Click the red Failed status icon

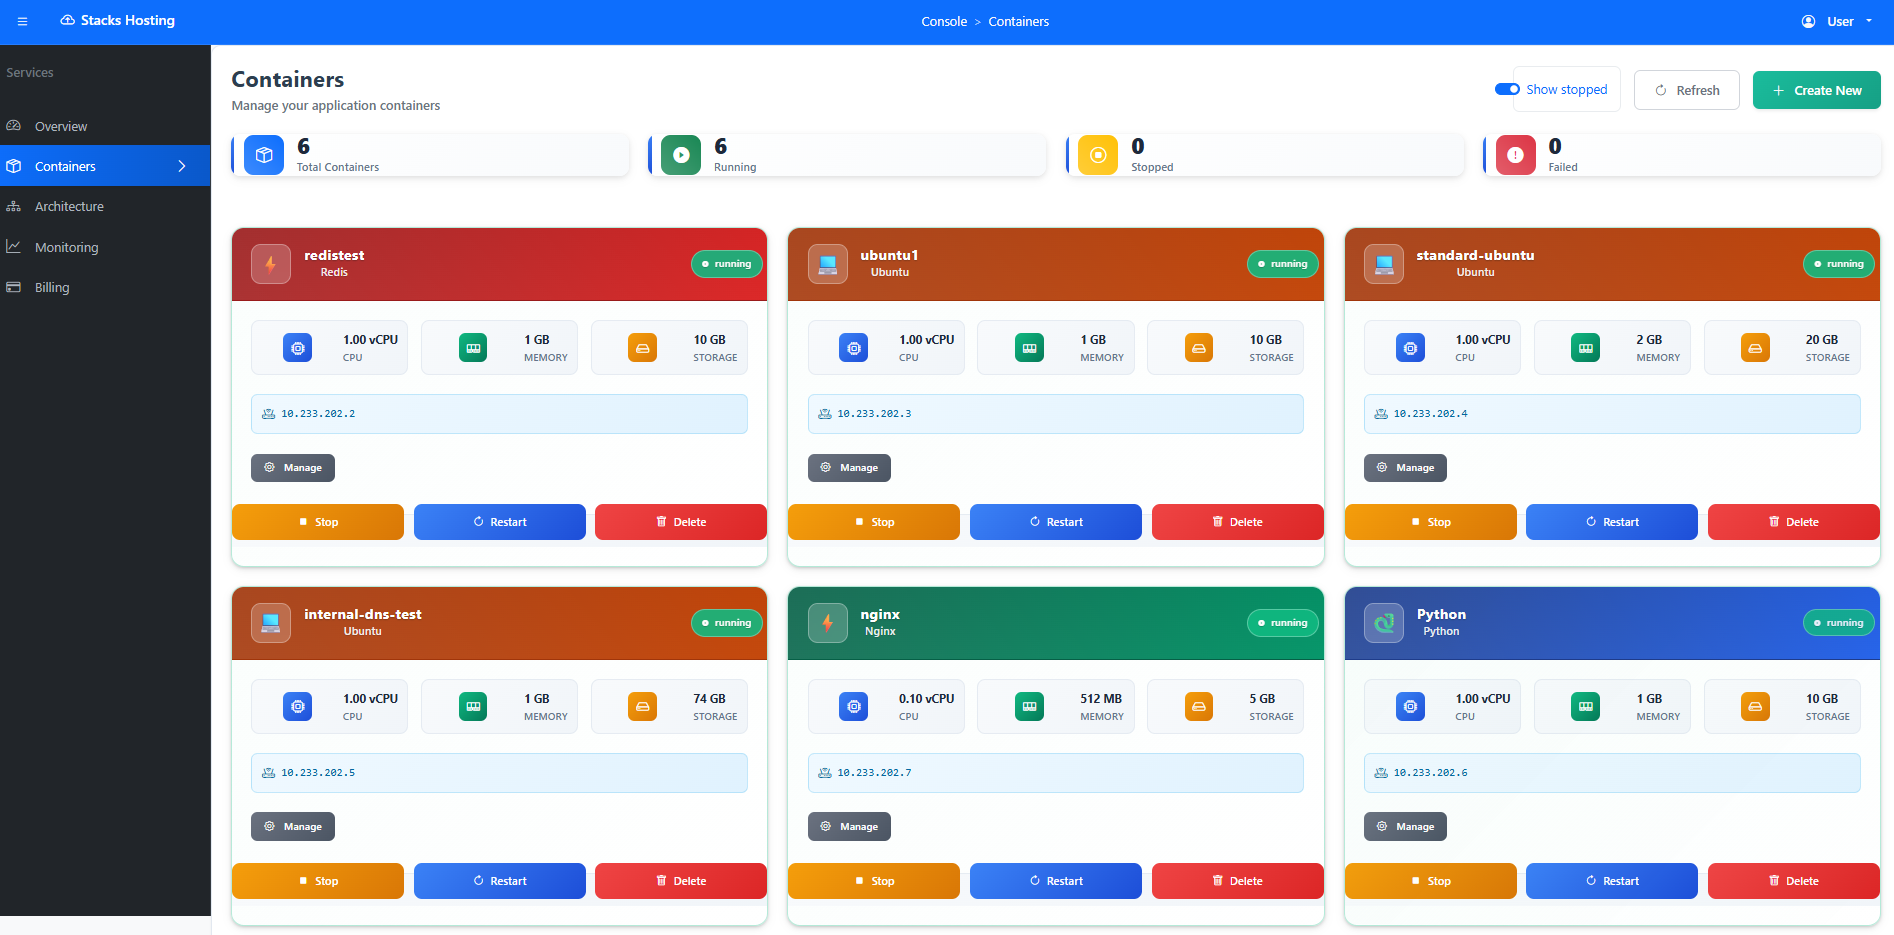pos(1516,155)
